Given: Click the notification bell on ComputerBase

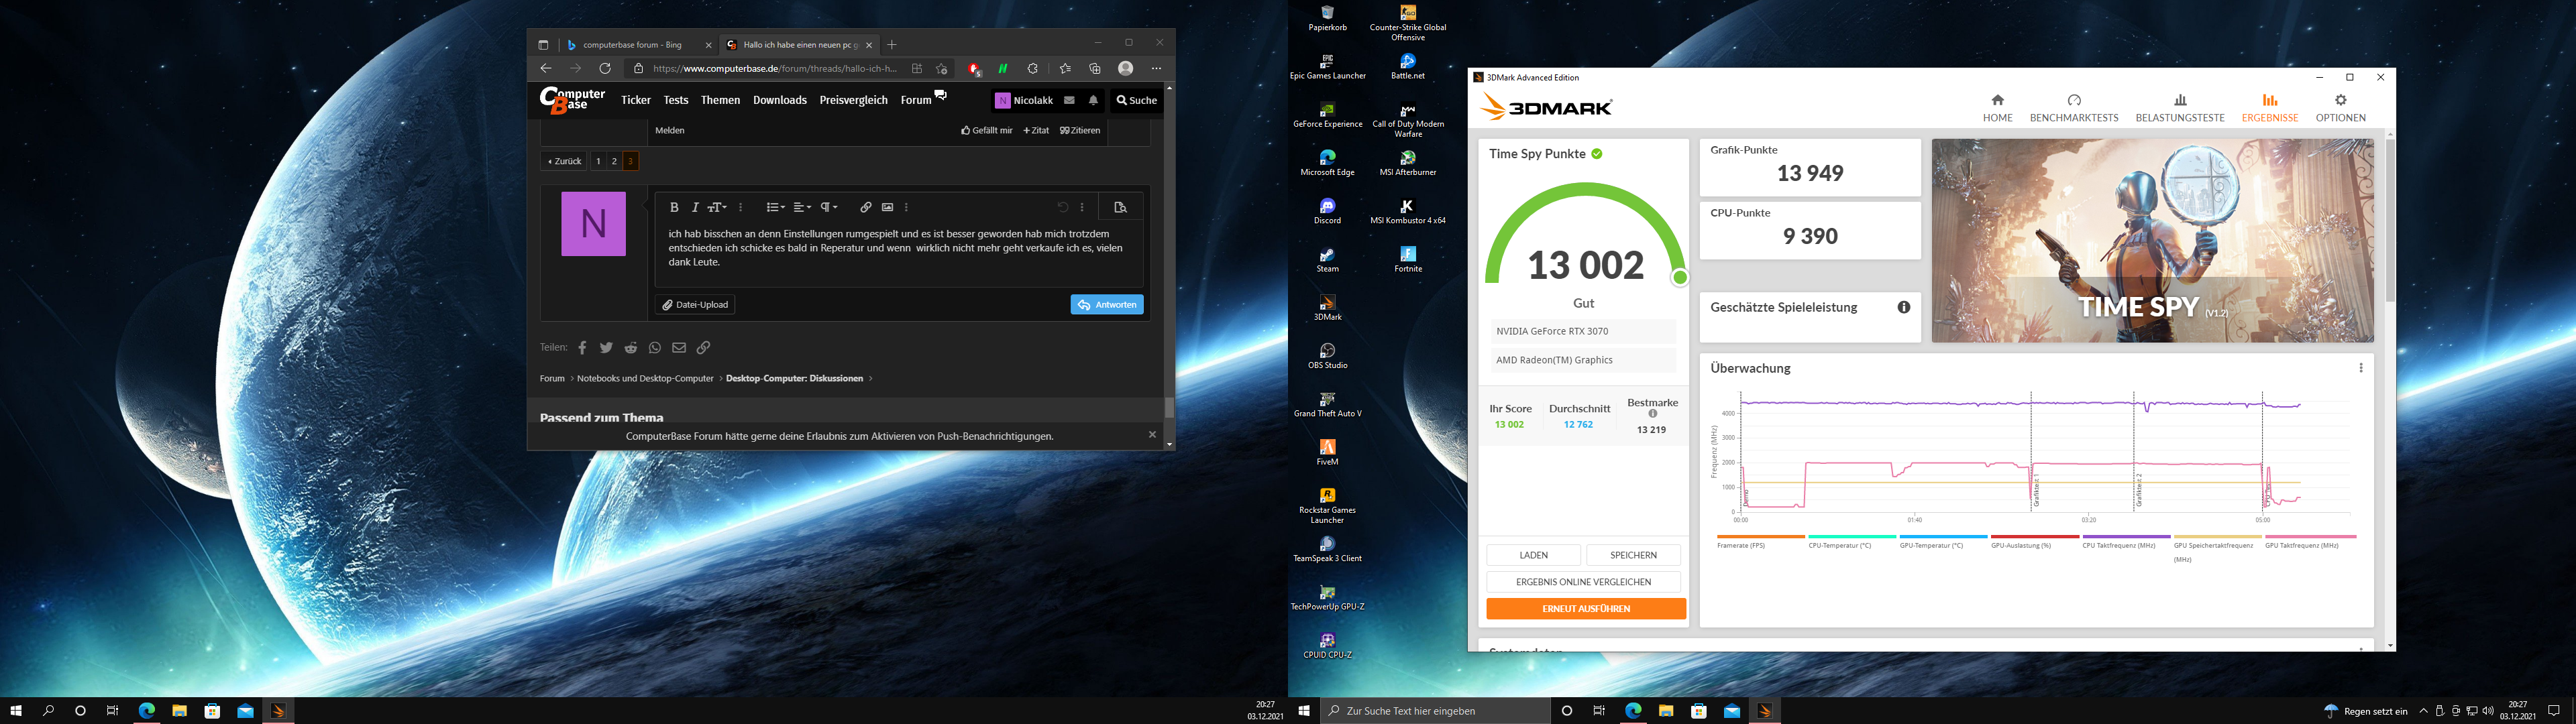Looking at the screenshot, I should (x=1093, y=100).
